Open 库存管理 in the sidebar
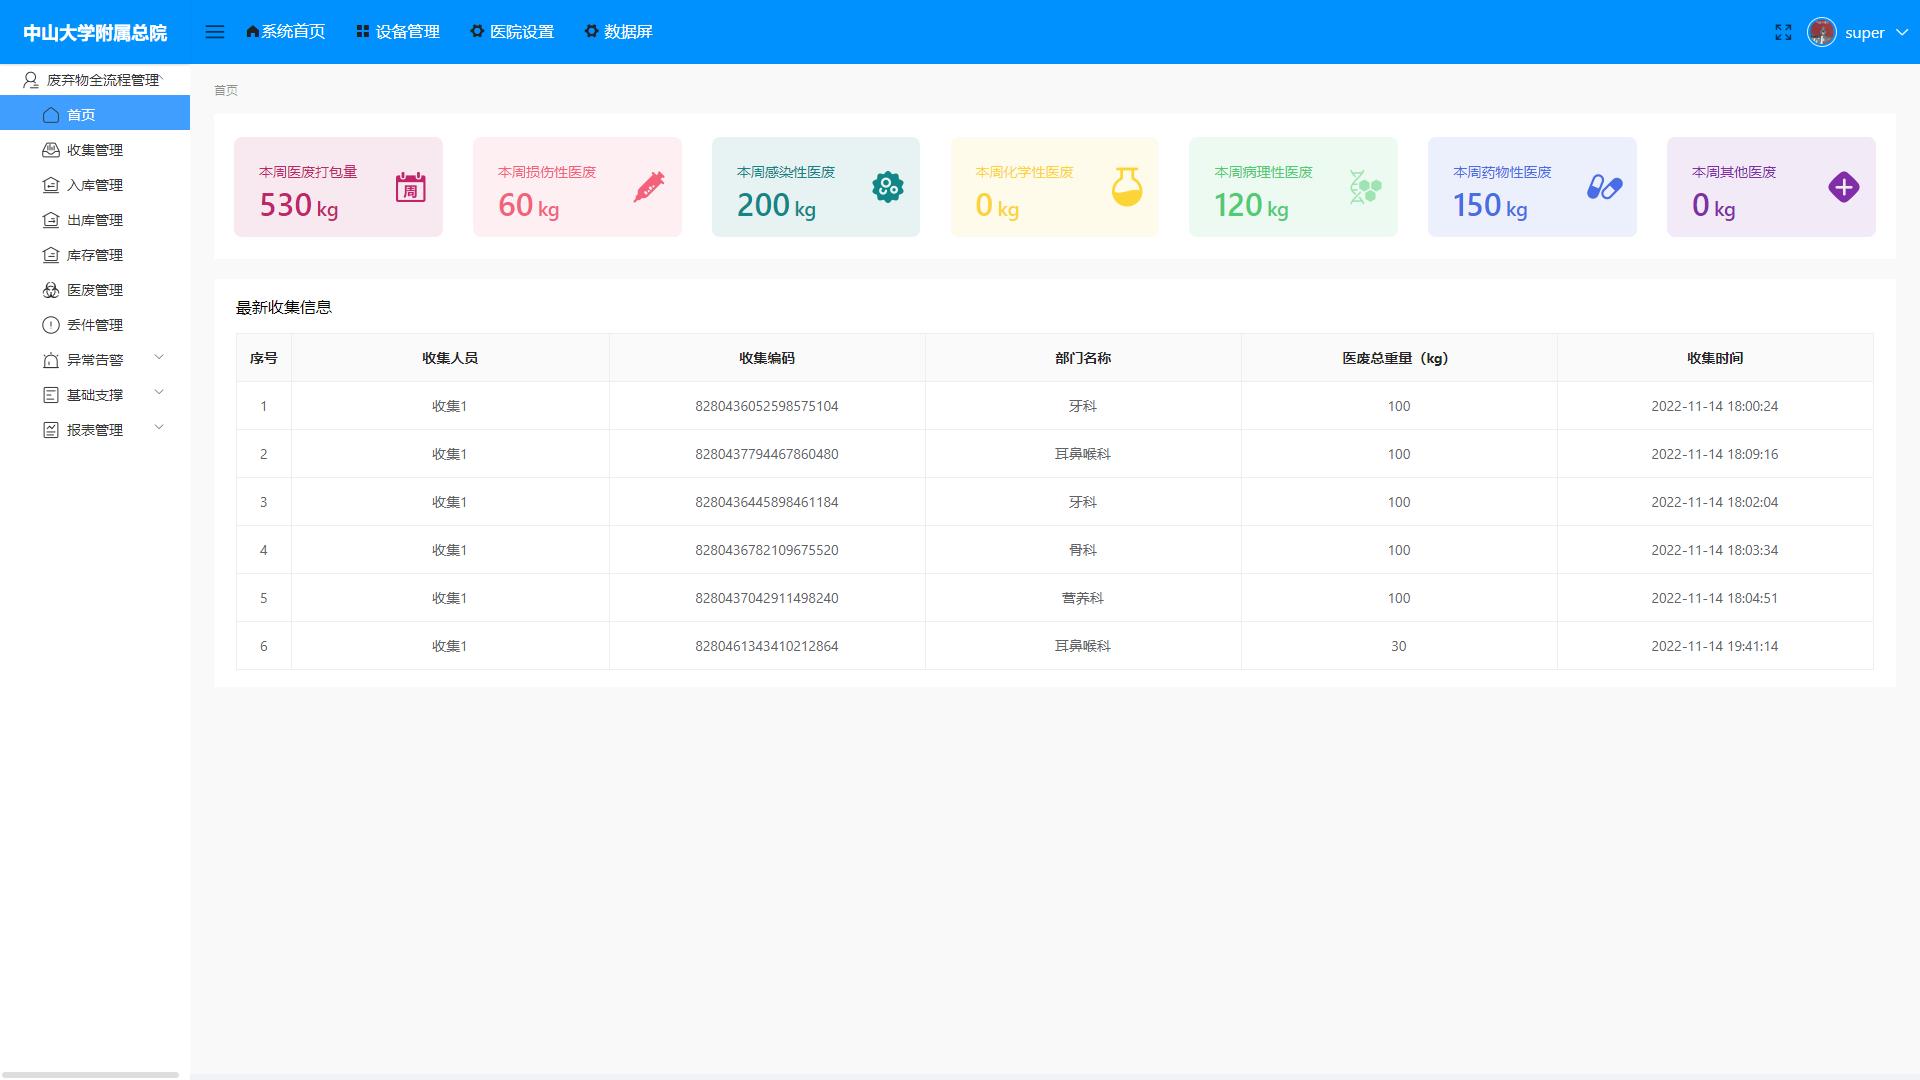This screenshot has height=1080, width=1920. tap(95, 255)
